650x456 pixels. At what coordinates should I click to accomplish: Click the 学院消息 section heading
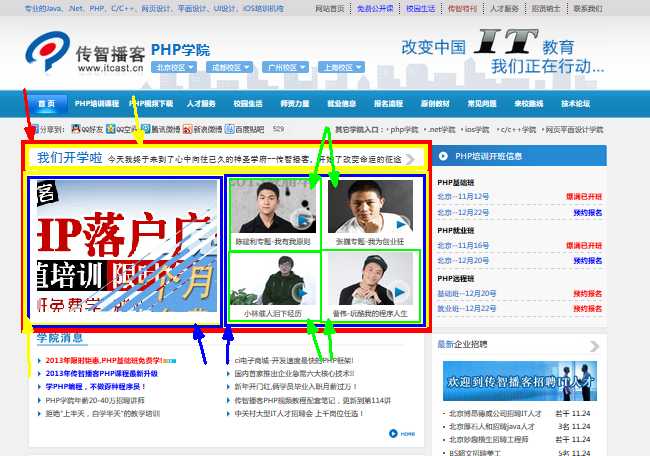(60, 338)
